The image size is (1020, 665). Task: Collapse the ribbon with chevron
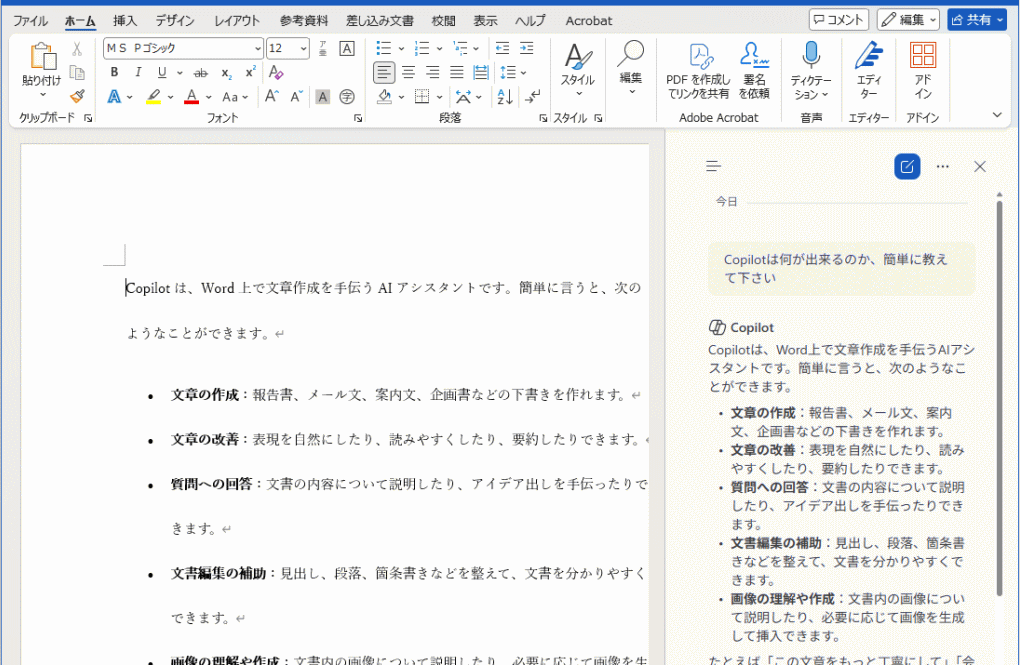997,115
